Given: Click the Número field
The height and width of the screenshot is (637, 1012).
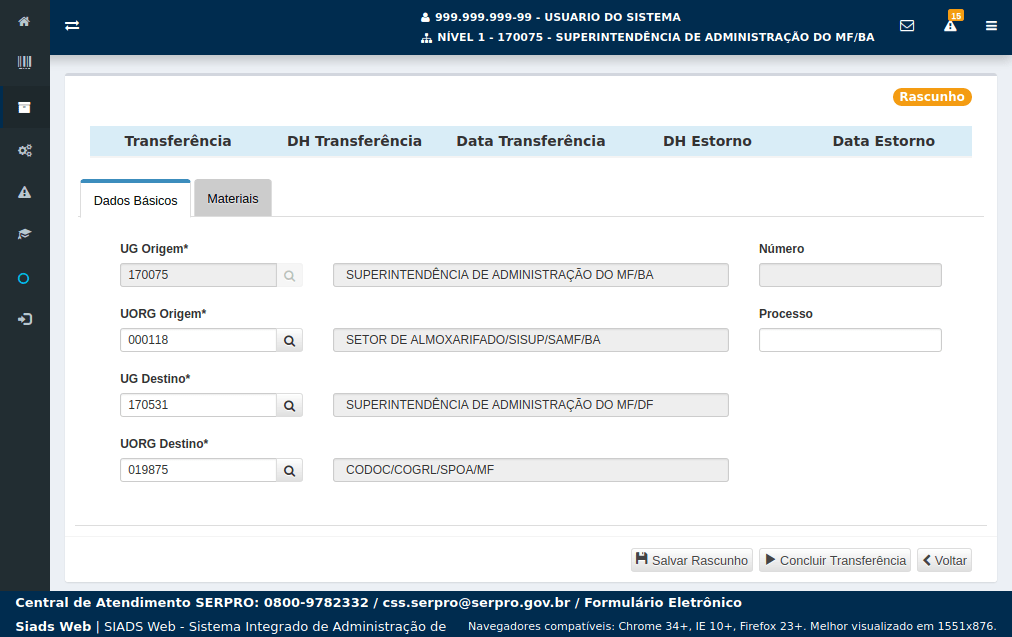Looking at the screenshot, I should point(850,275).
